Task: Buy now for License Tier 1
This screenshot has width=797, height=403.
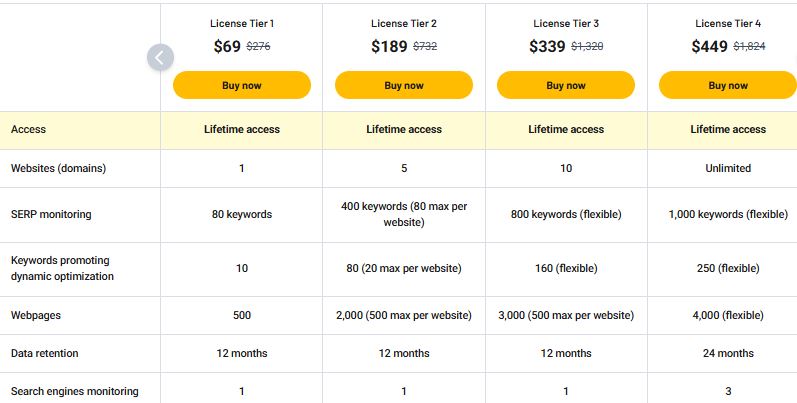Action: point(242,85)
